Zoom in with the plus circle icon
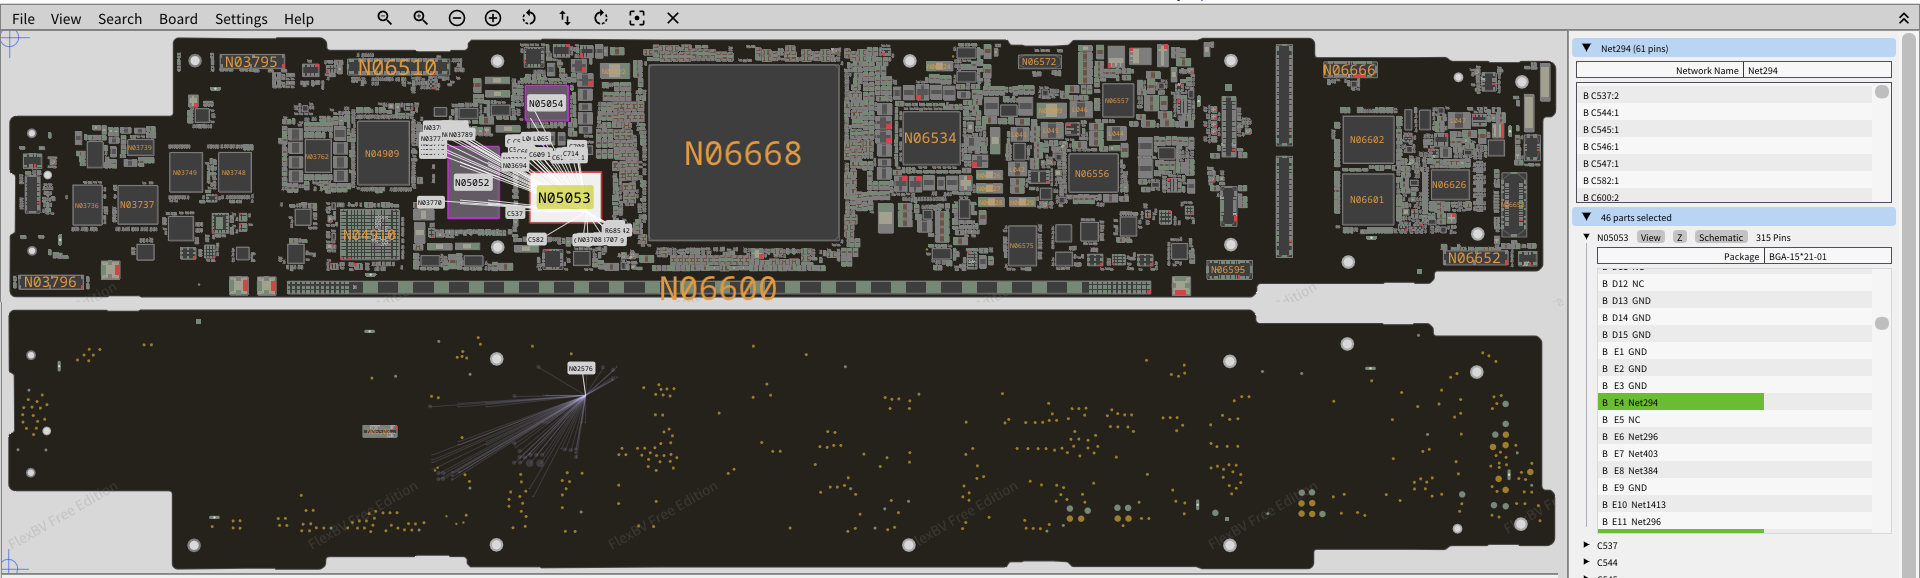This screenshot has width=1920, height=578. [493, 18]
